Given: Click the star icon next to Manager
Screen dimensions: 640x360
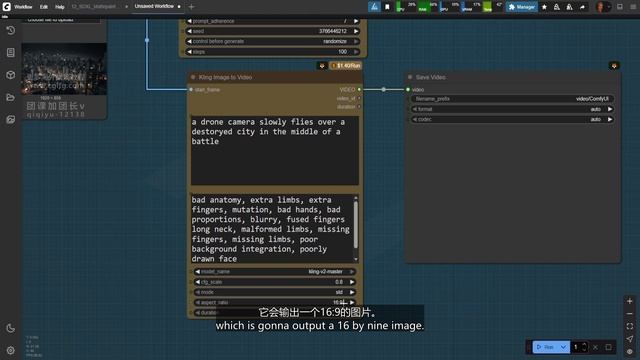Looking at the screenshot, I should (x=544, y=7).
